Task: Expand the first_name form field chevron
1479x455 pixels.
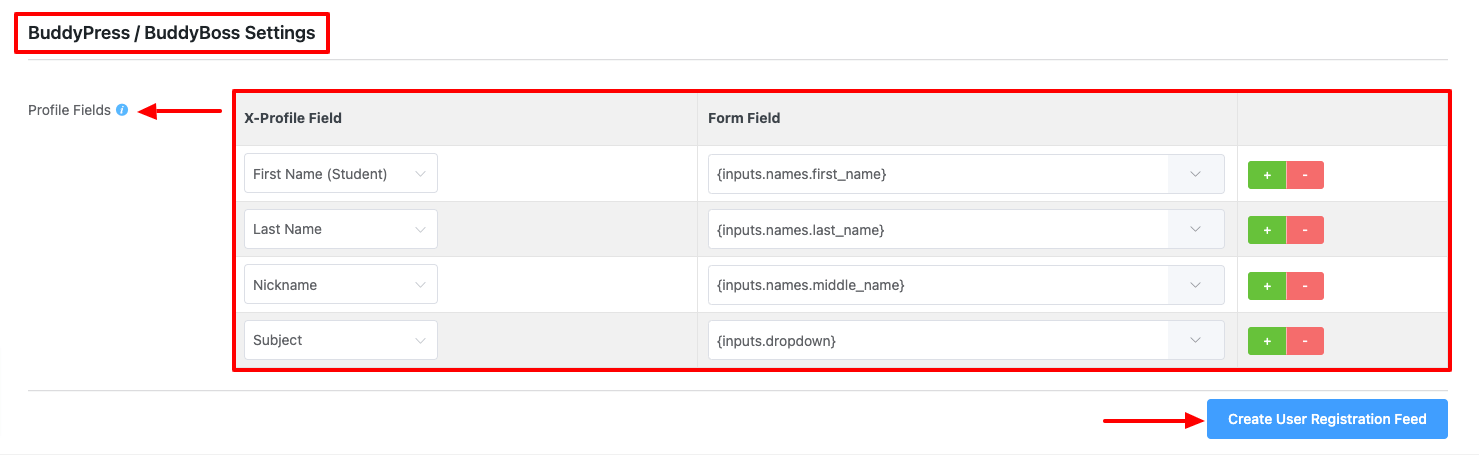Action: tap(1196, 174)
